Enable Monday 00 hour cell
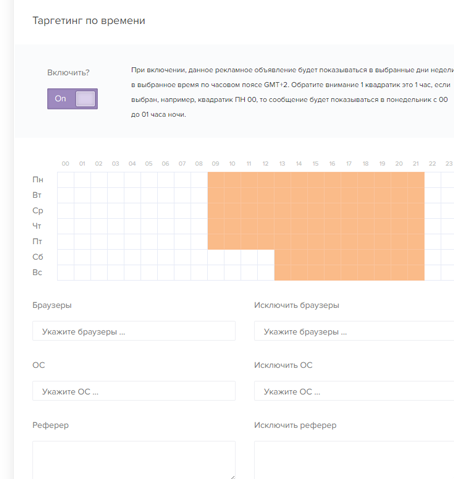Screen dimensions: 454x479 pos(66,180)
